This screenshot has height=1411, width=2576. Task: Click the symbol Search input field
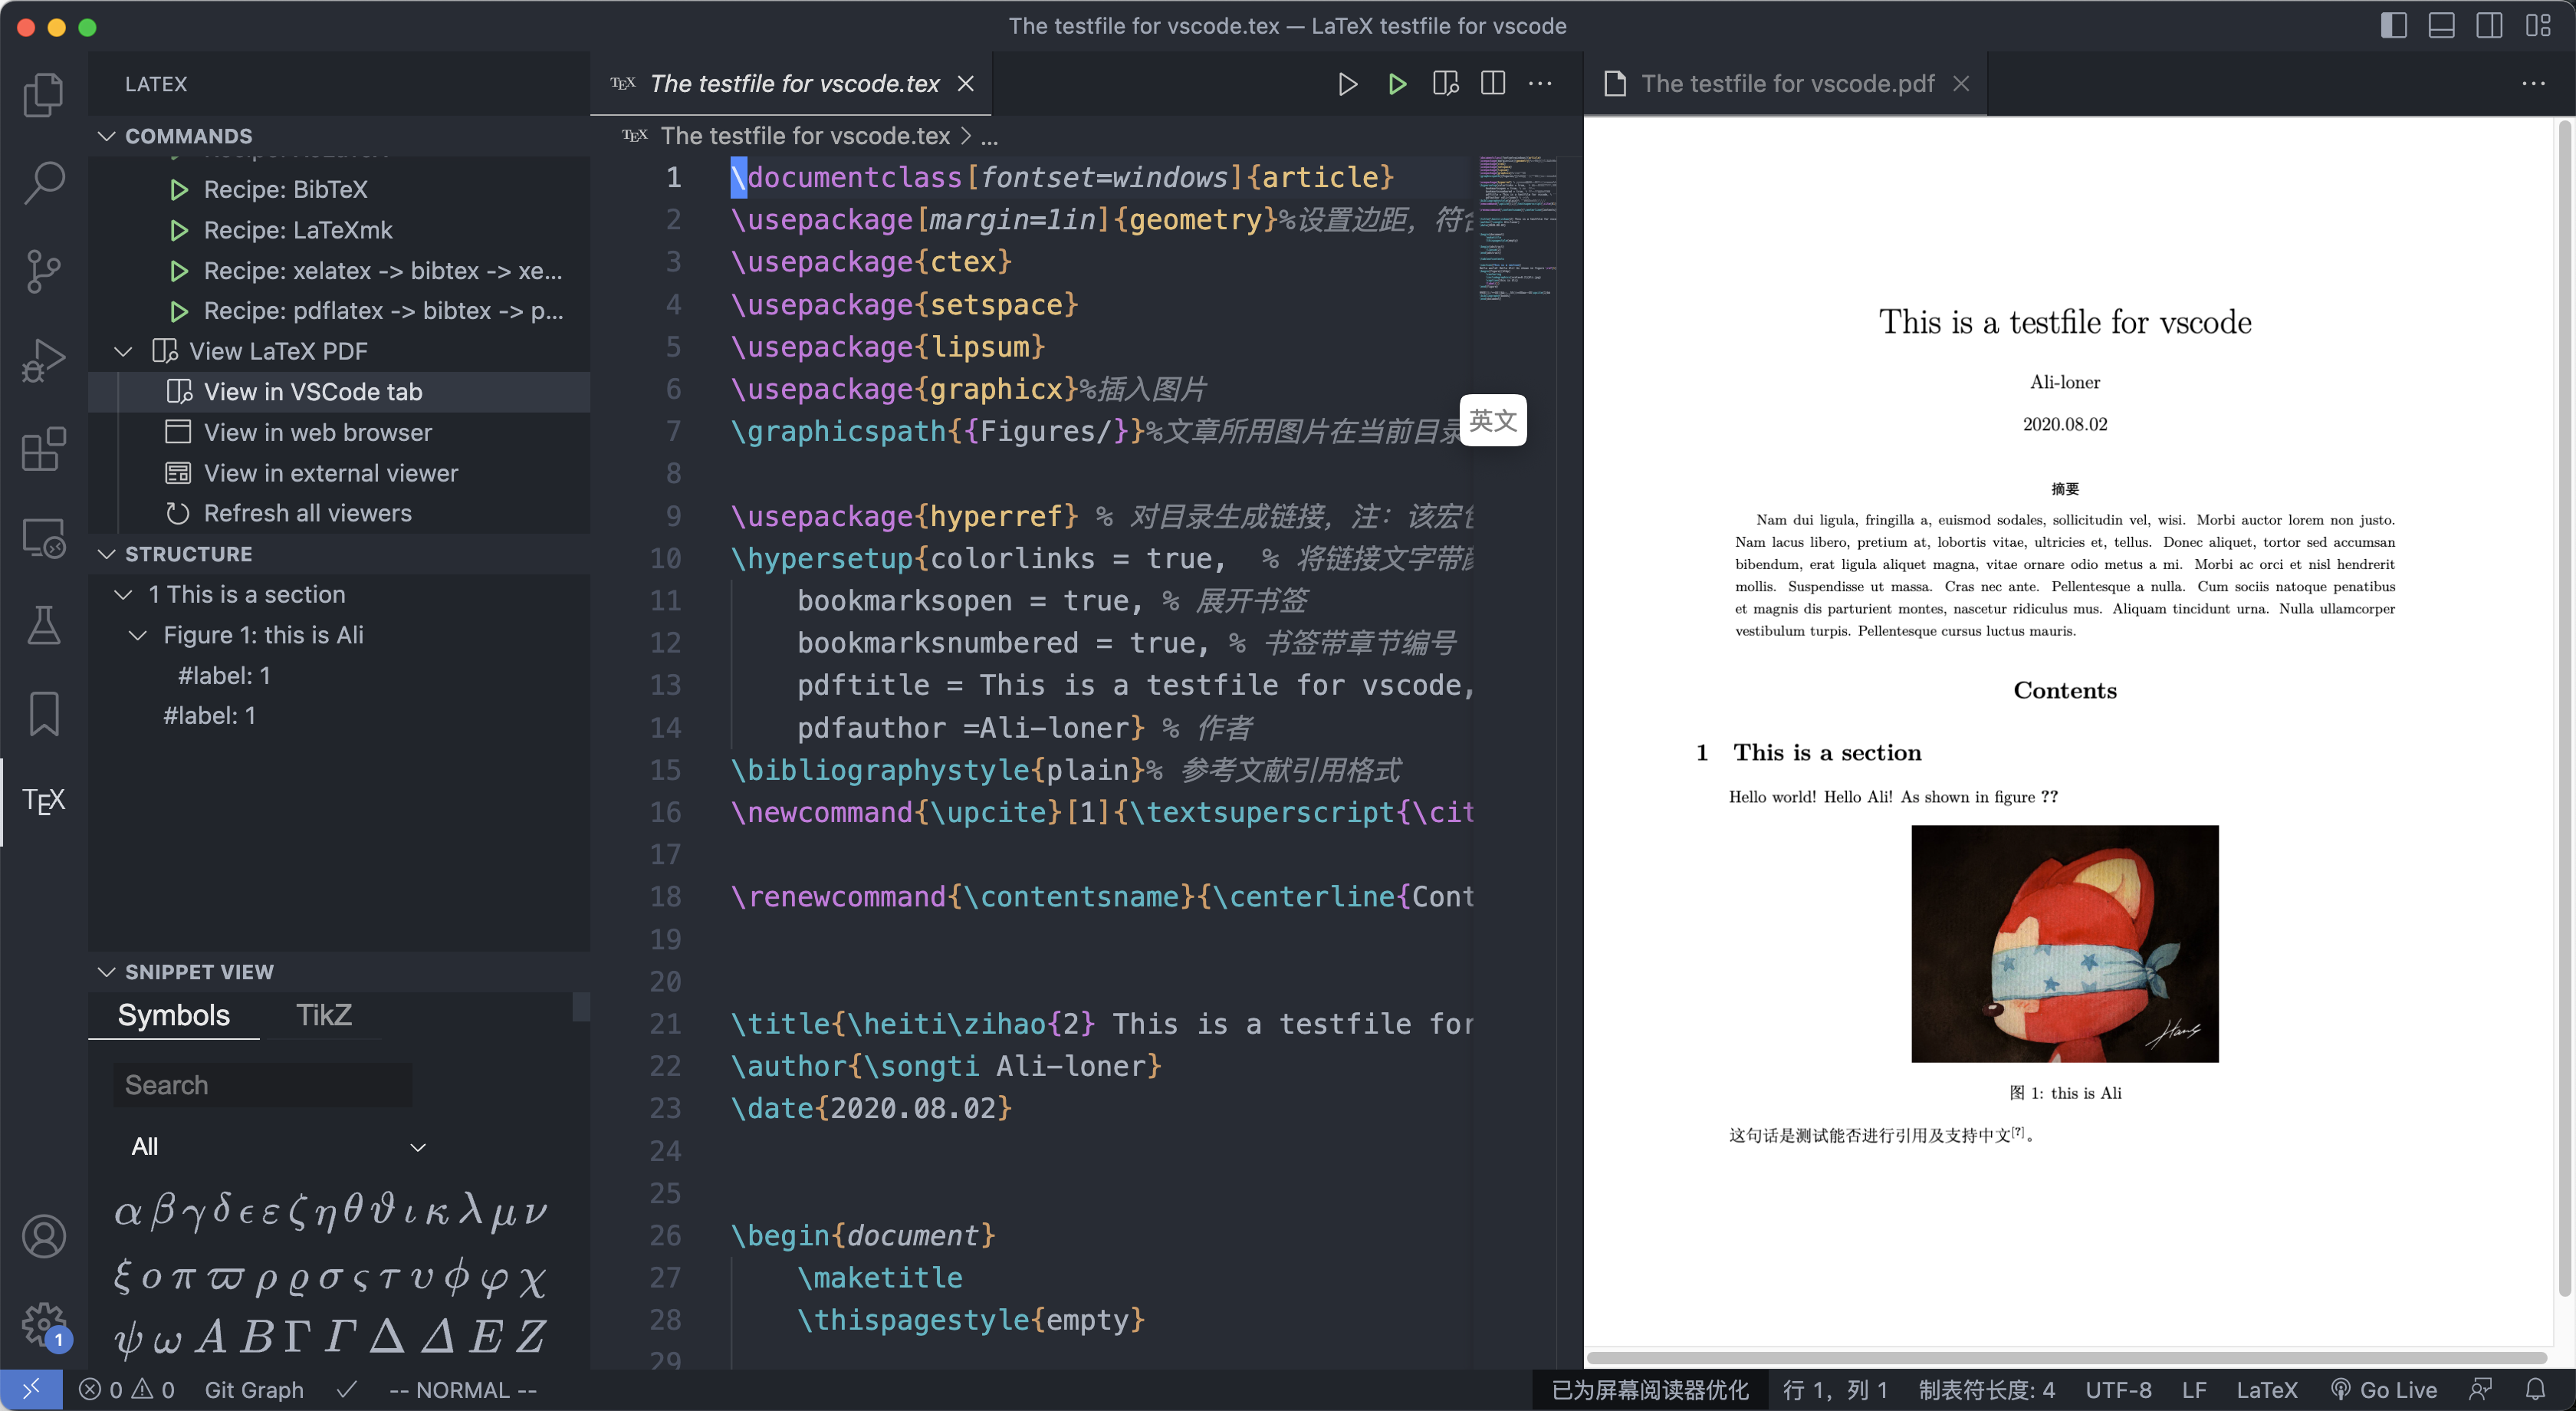[262, 1085]
